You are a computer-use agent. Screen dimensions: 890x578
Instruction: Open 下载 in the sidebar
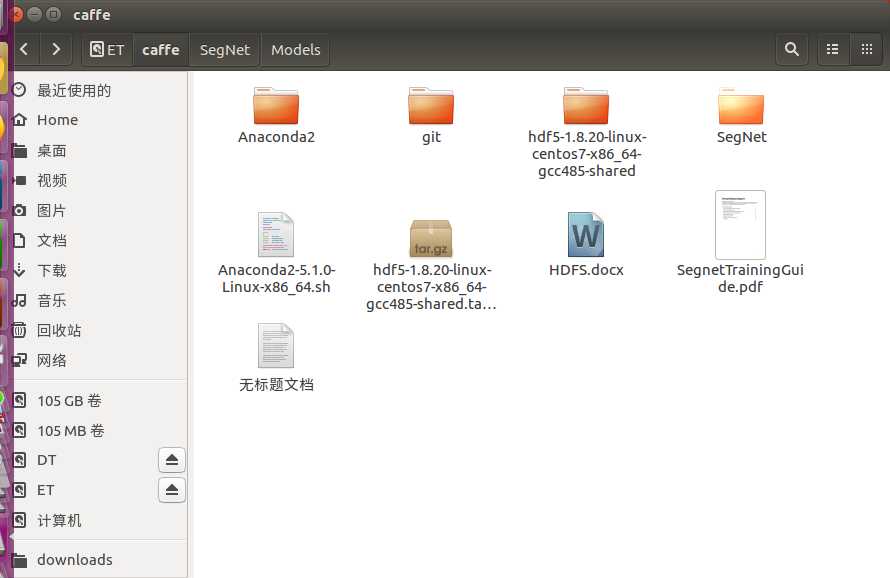click(100, 270)
